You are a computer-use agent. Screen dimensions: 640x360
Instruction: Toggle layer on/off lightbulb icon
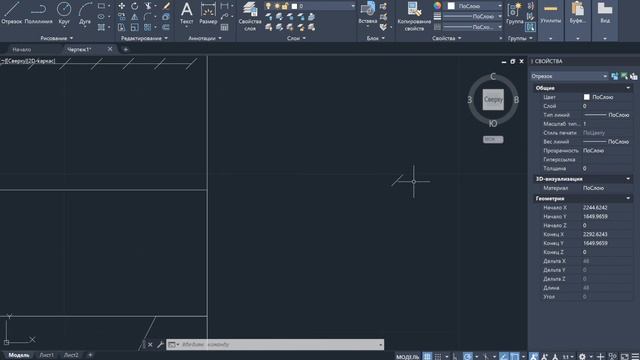pos(268,6)
